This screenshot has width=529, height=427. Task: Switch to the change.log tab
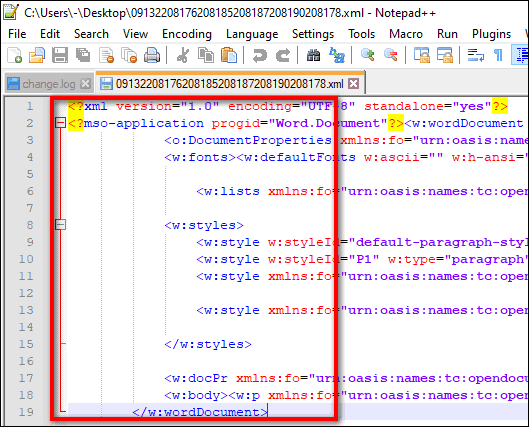click(x=49, y=84)
